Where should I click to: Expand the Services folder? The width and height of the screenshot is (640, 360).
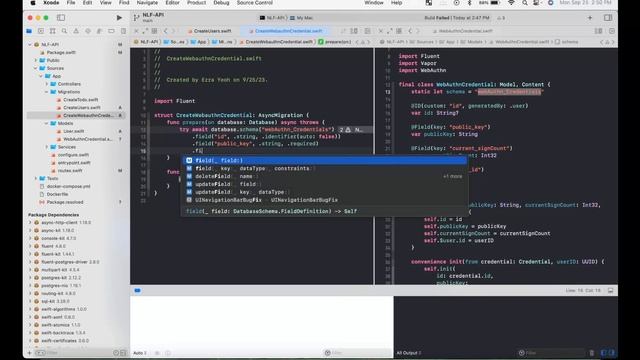pos(47,147)
